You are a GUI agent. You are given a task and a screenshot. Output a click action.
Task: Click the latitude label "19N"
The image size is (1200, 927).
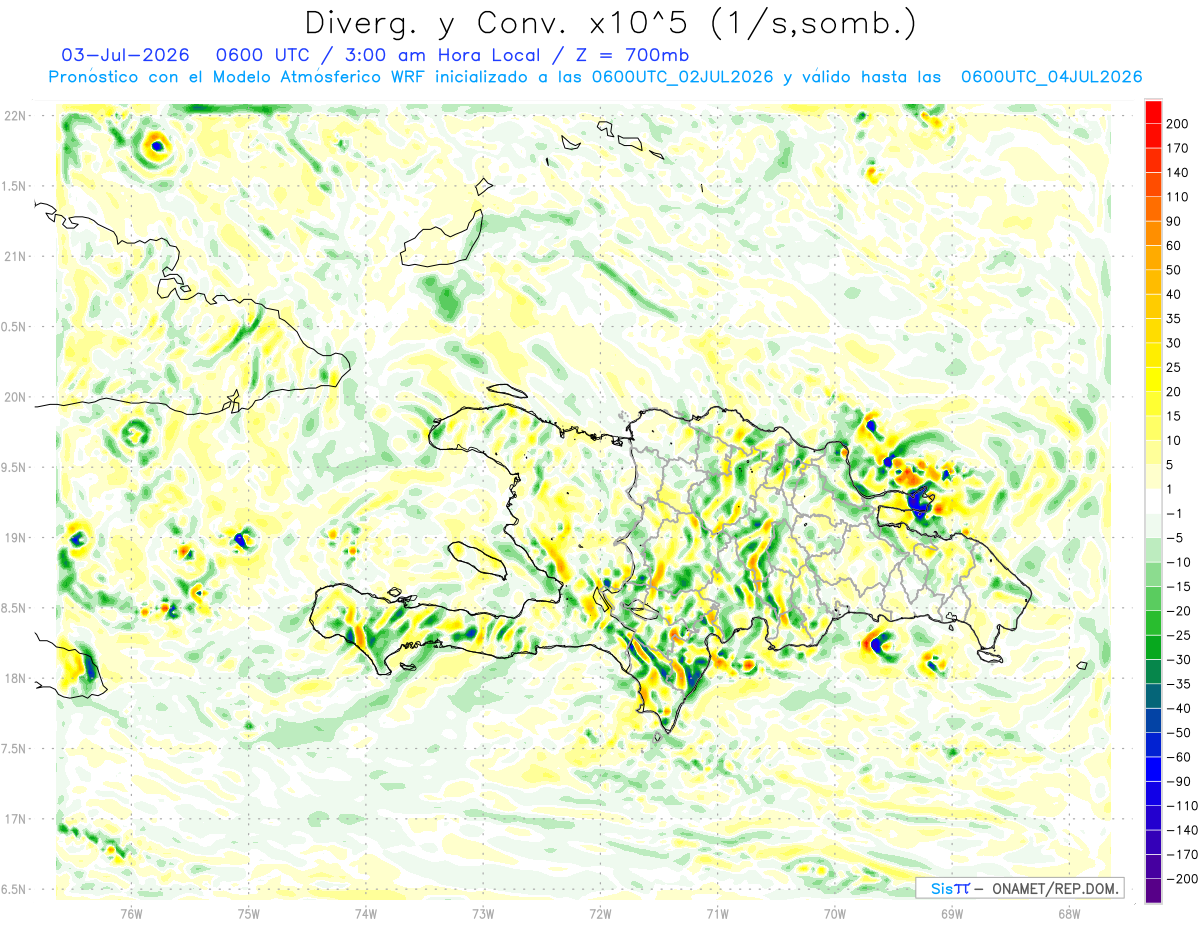(x=15, y=538)
